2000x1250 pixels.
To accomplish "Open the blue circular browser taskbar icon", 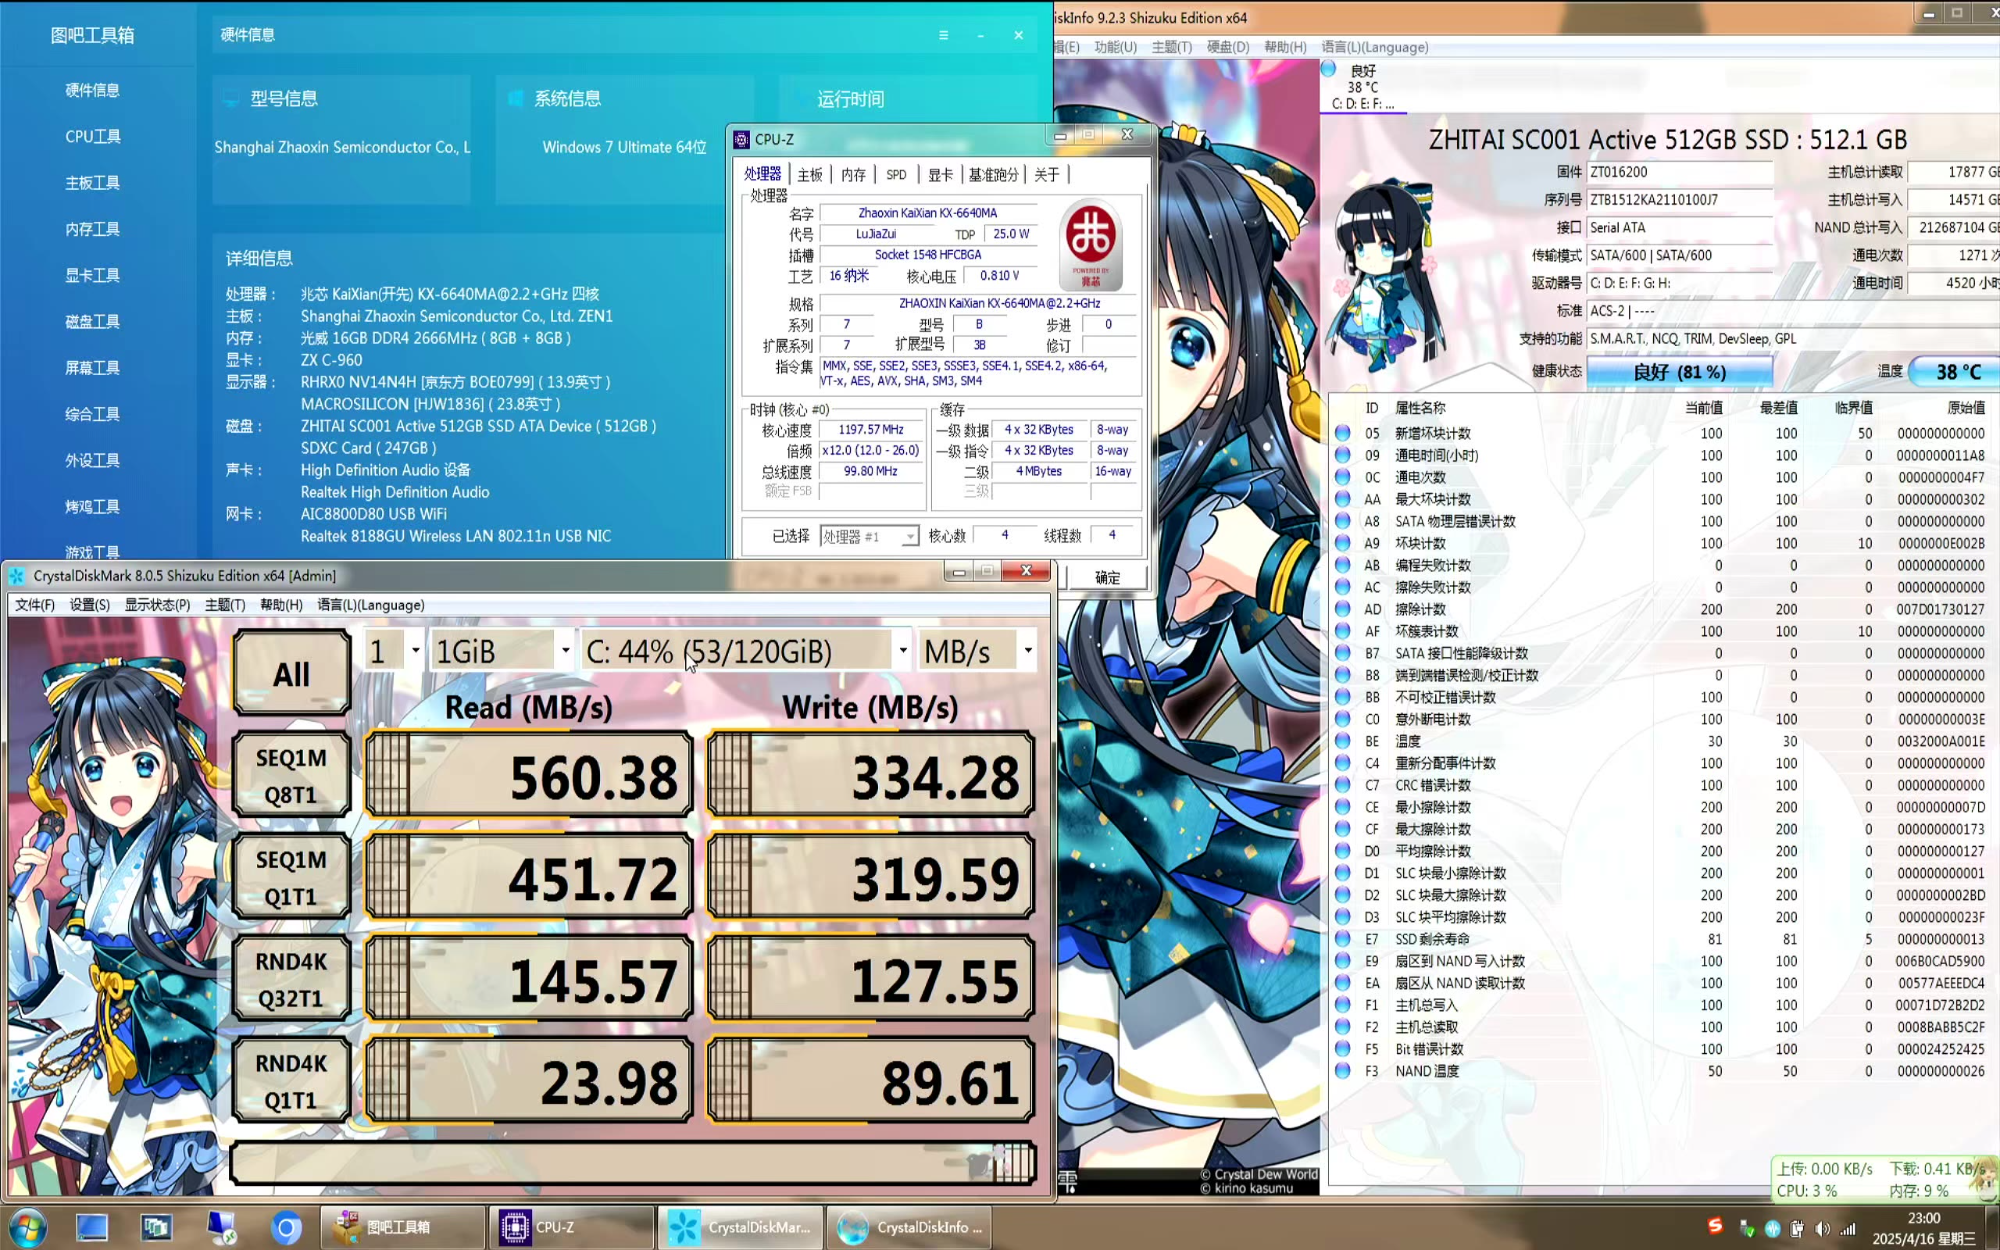I will click(x=287, y=1227).
